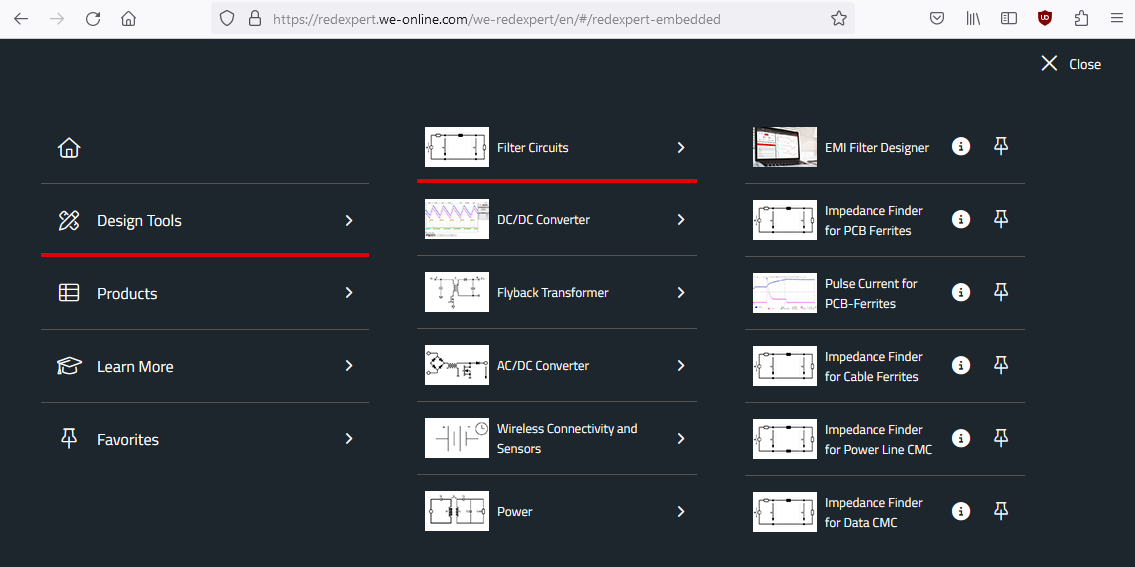
Task: Click the Learn More graduation cap icon
Action: 69,366
